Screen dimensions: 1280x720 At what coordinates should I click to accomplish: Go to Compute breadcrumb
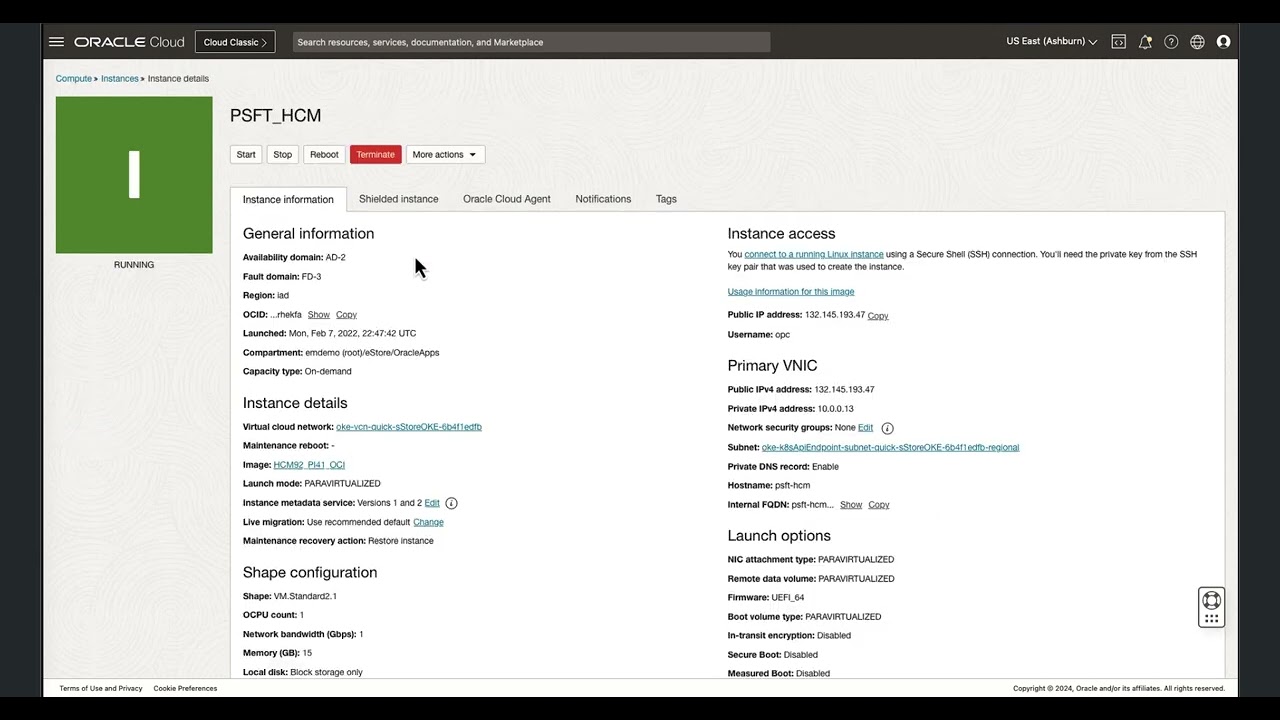tap(74, 78)
